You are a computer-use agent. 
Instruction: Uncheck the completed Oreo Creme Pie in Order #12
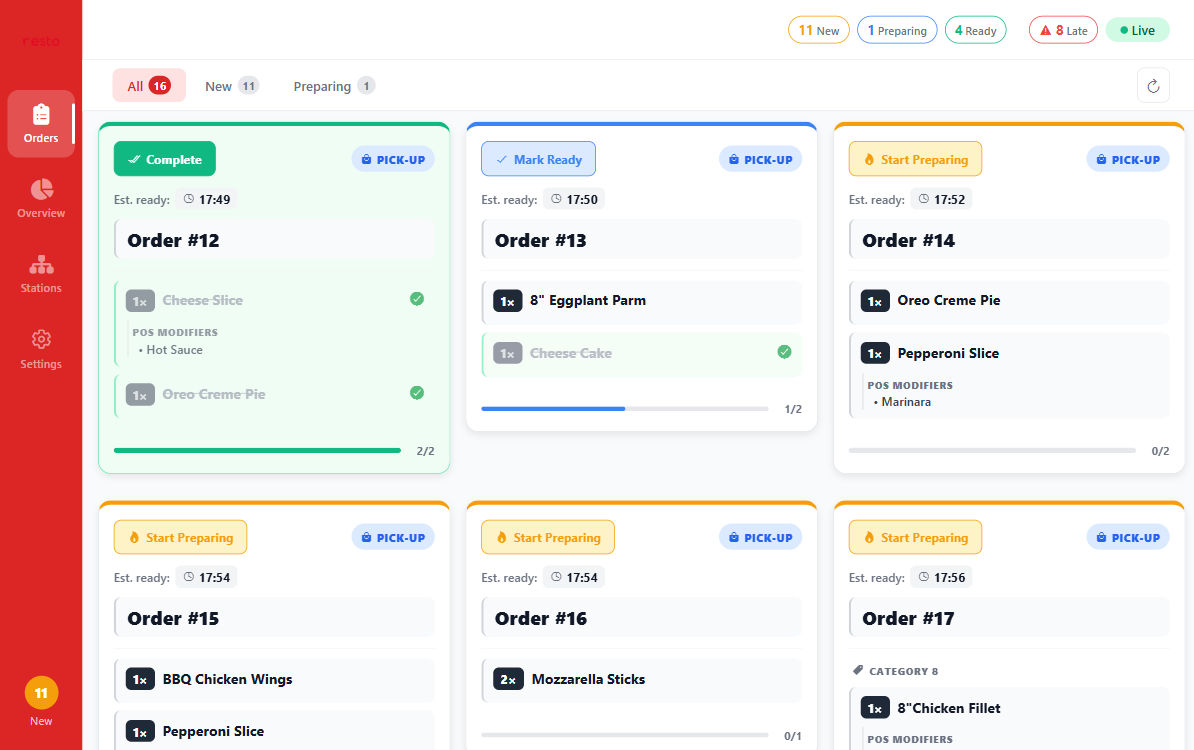pyautogui.click(x=417, y=393)
